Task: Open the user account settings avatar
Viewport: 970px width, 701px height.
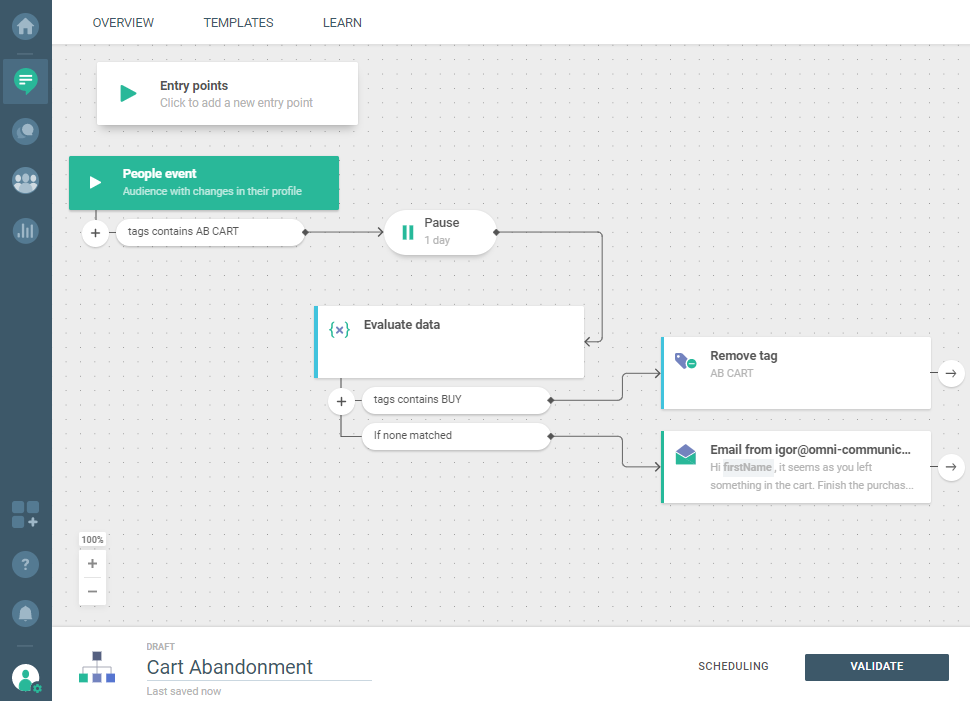Action: point(26,678)
